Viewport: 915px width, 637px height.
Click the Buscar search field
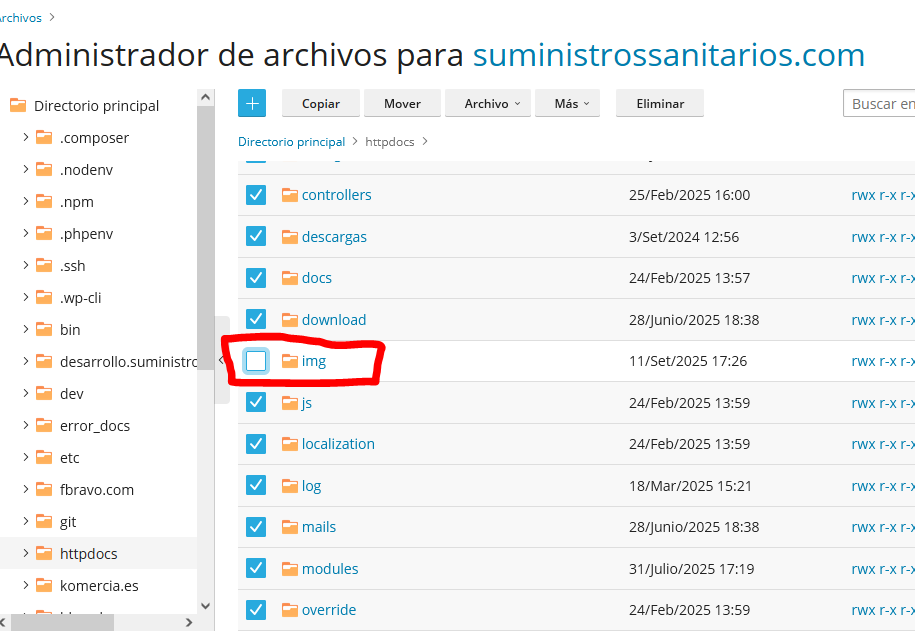(x=878, y=103)
